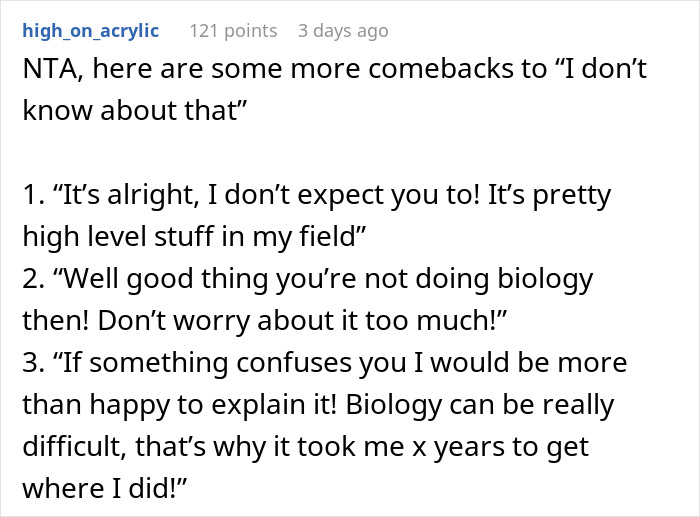This screenshot has width=700, height=517.
Task: Open the high_on_acrylic user profile
Action: click(x=89, y=31)
